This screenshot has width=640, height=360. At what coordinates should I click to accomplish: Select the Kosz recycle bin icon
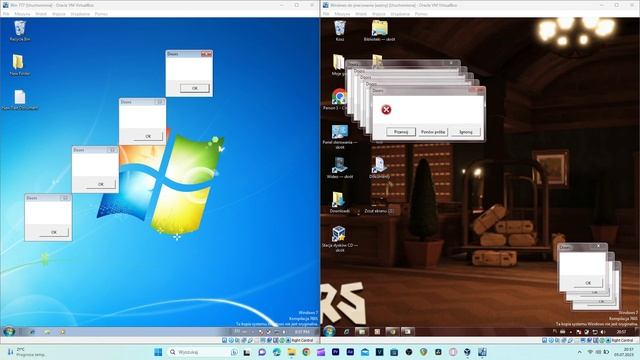pos(340,31)
